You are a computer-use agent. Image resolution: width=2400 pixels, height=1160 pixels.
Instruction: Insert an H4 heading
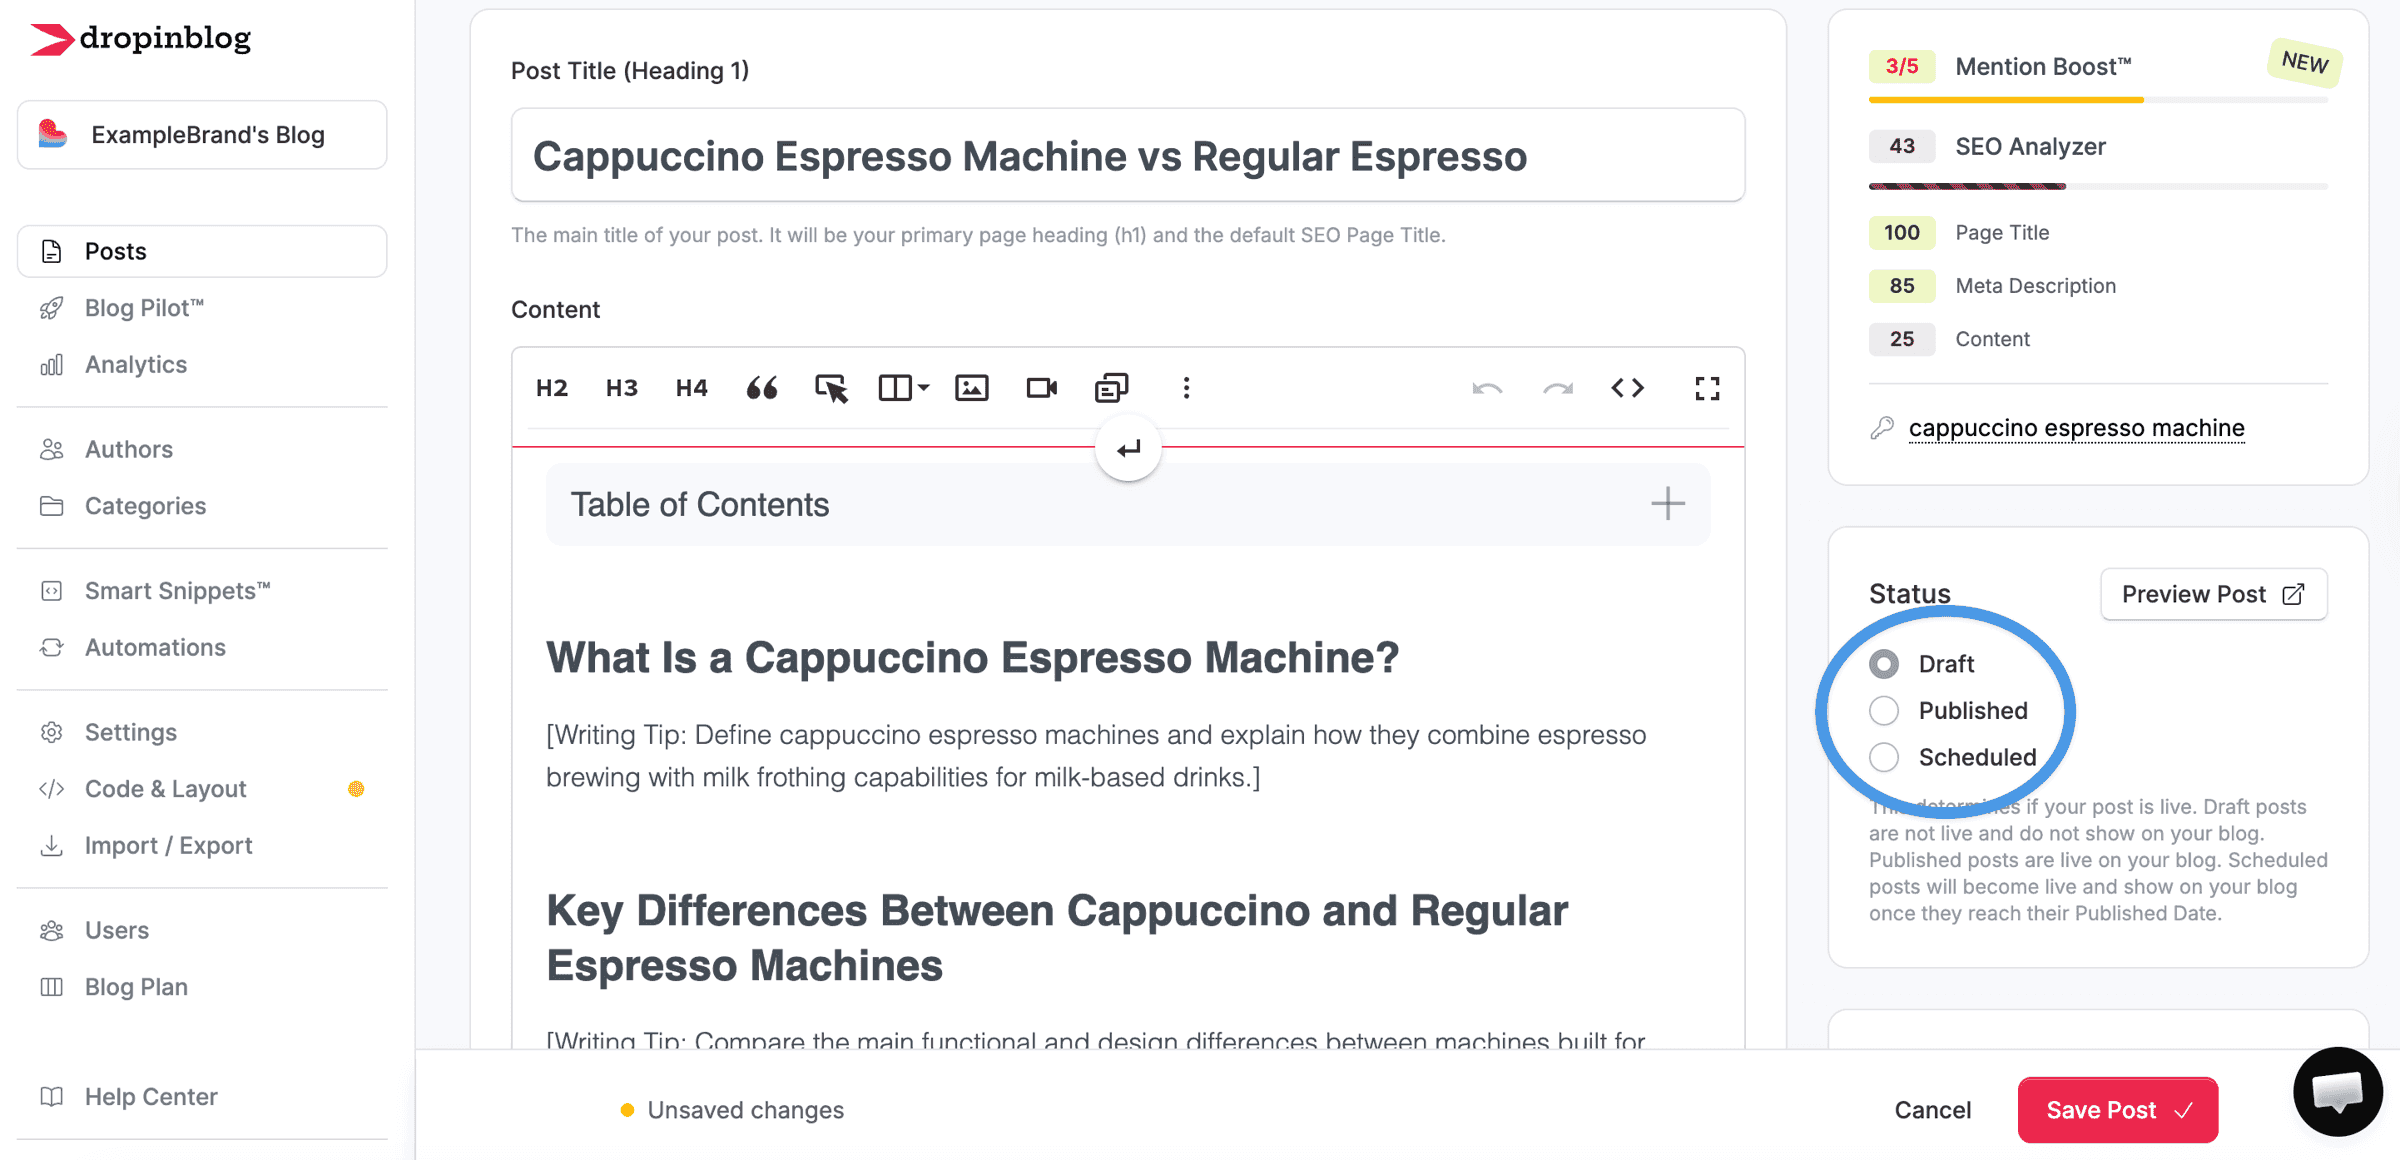(691, 388)
